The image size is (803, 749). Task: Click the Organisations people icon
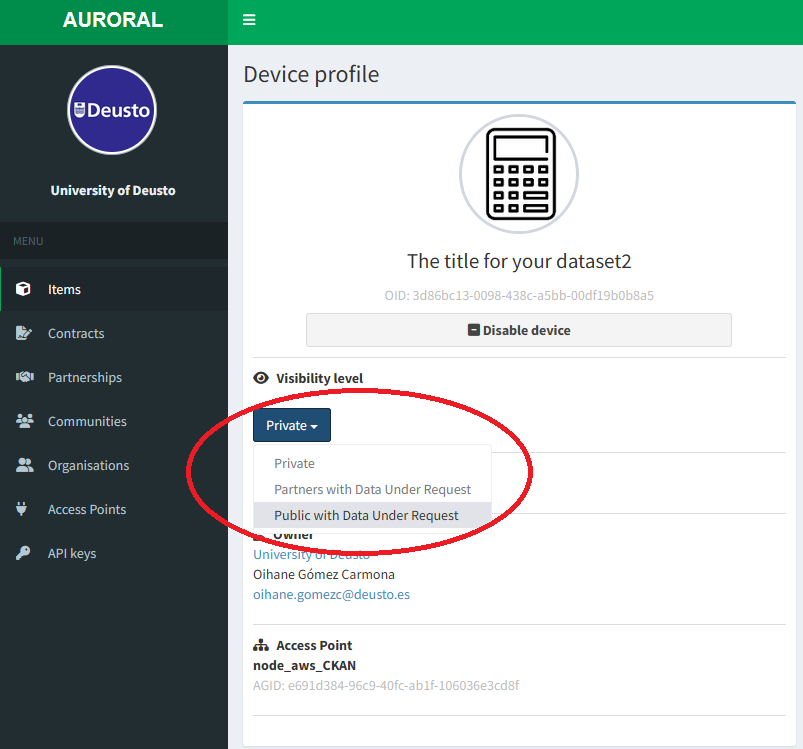[x=25, y=465]
